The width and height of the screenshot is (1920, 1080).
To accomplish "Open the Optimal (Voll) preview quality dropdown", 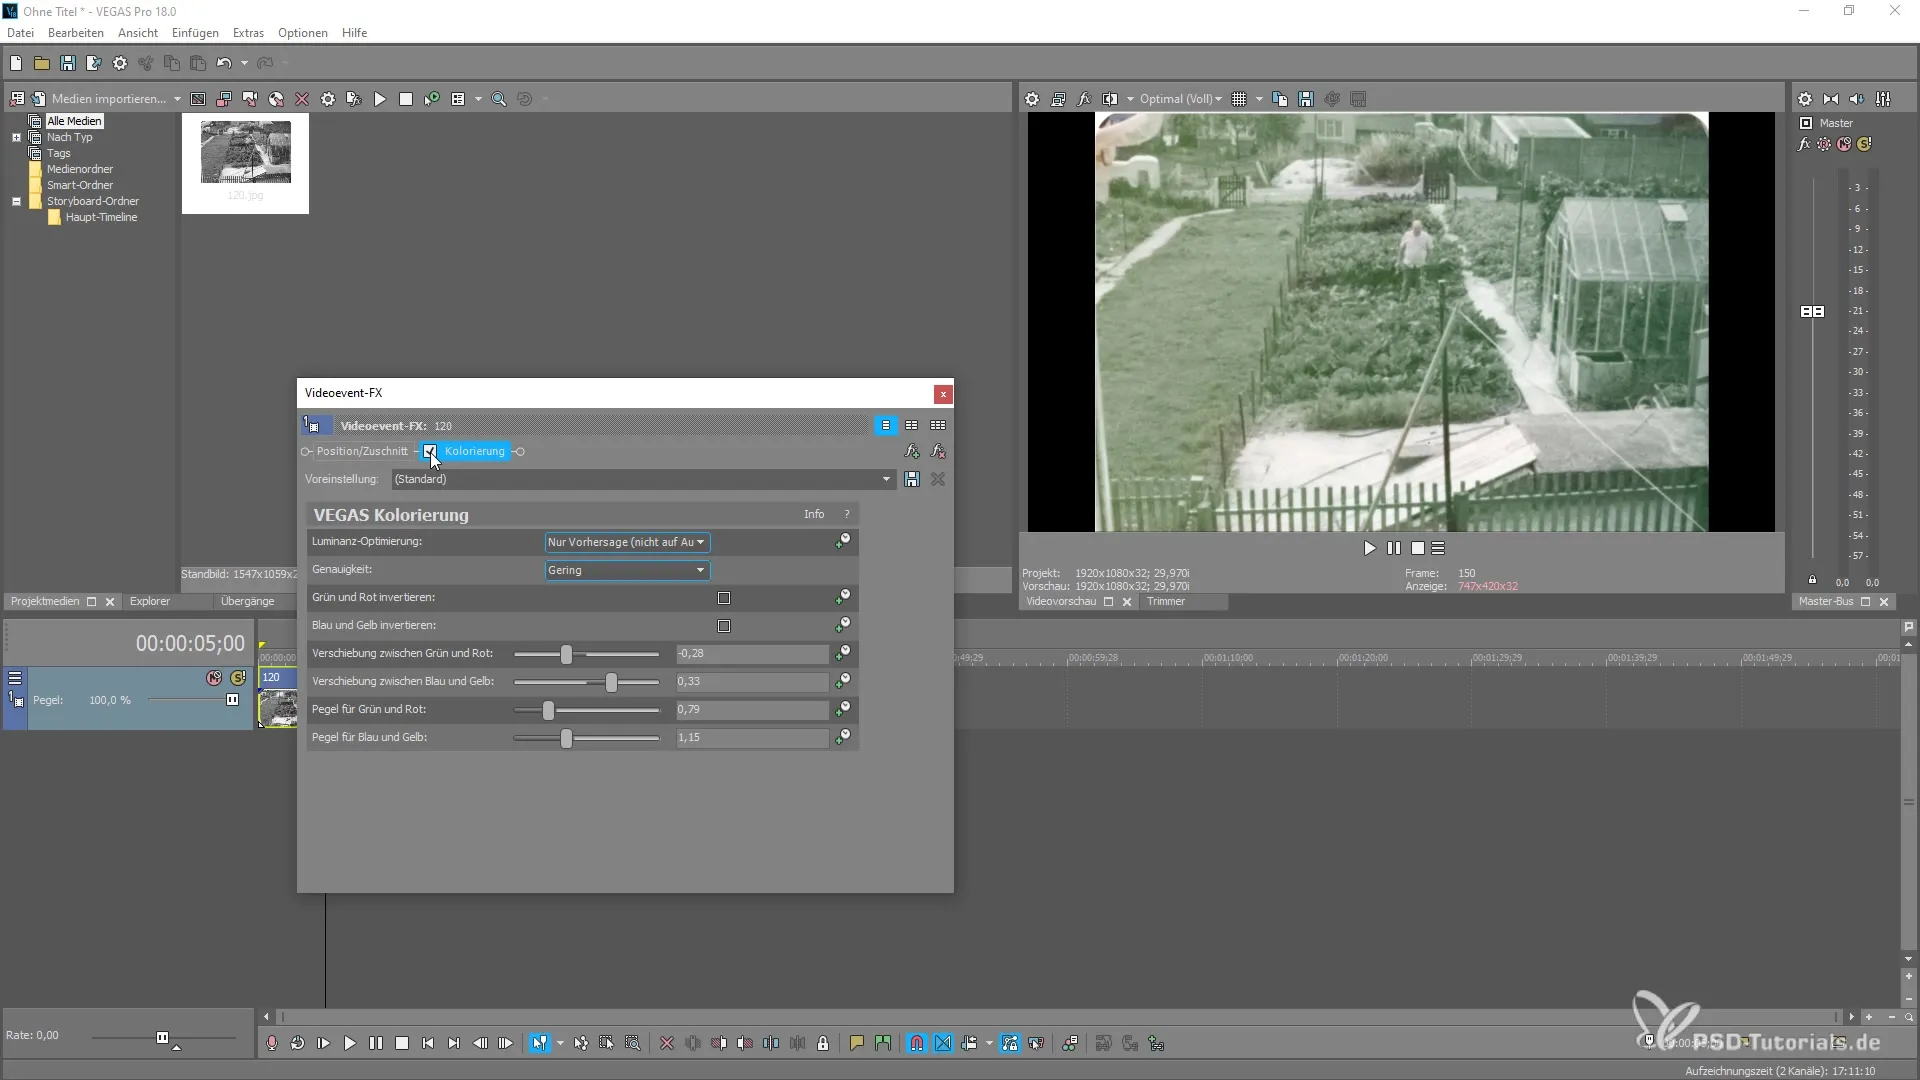I will (1180, 99).
